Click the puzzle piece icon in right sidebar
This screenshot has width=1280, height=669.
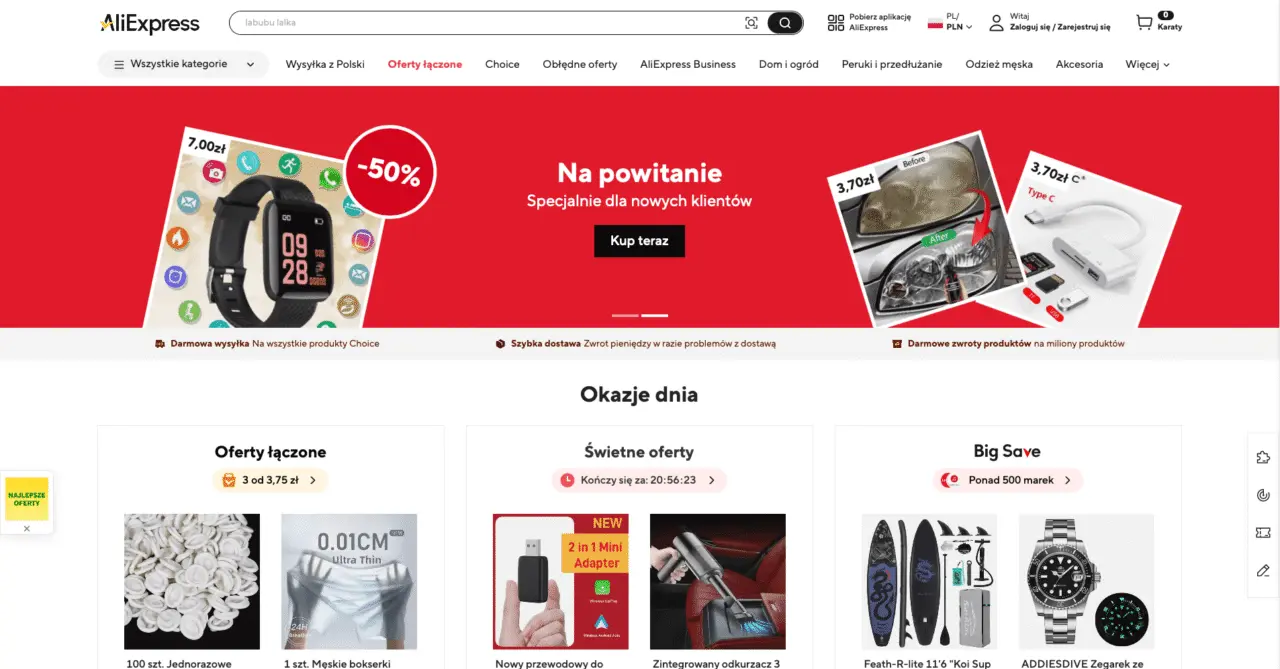point(1263,457)
